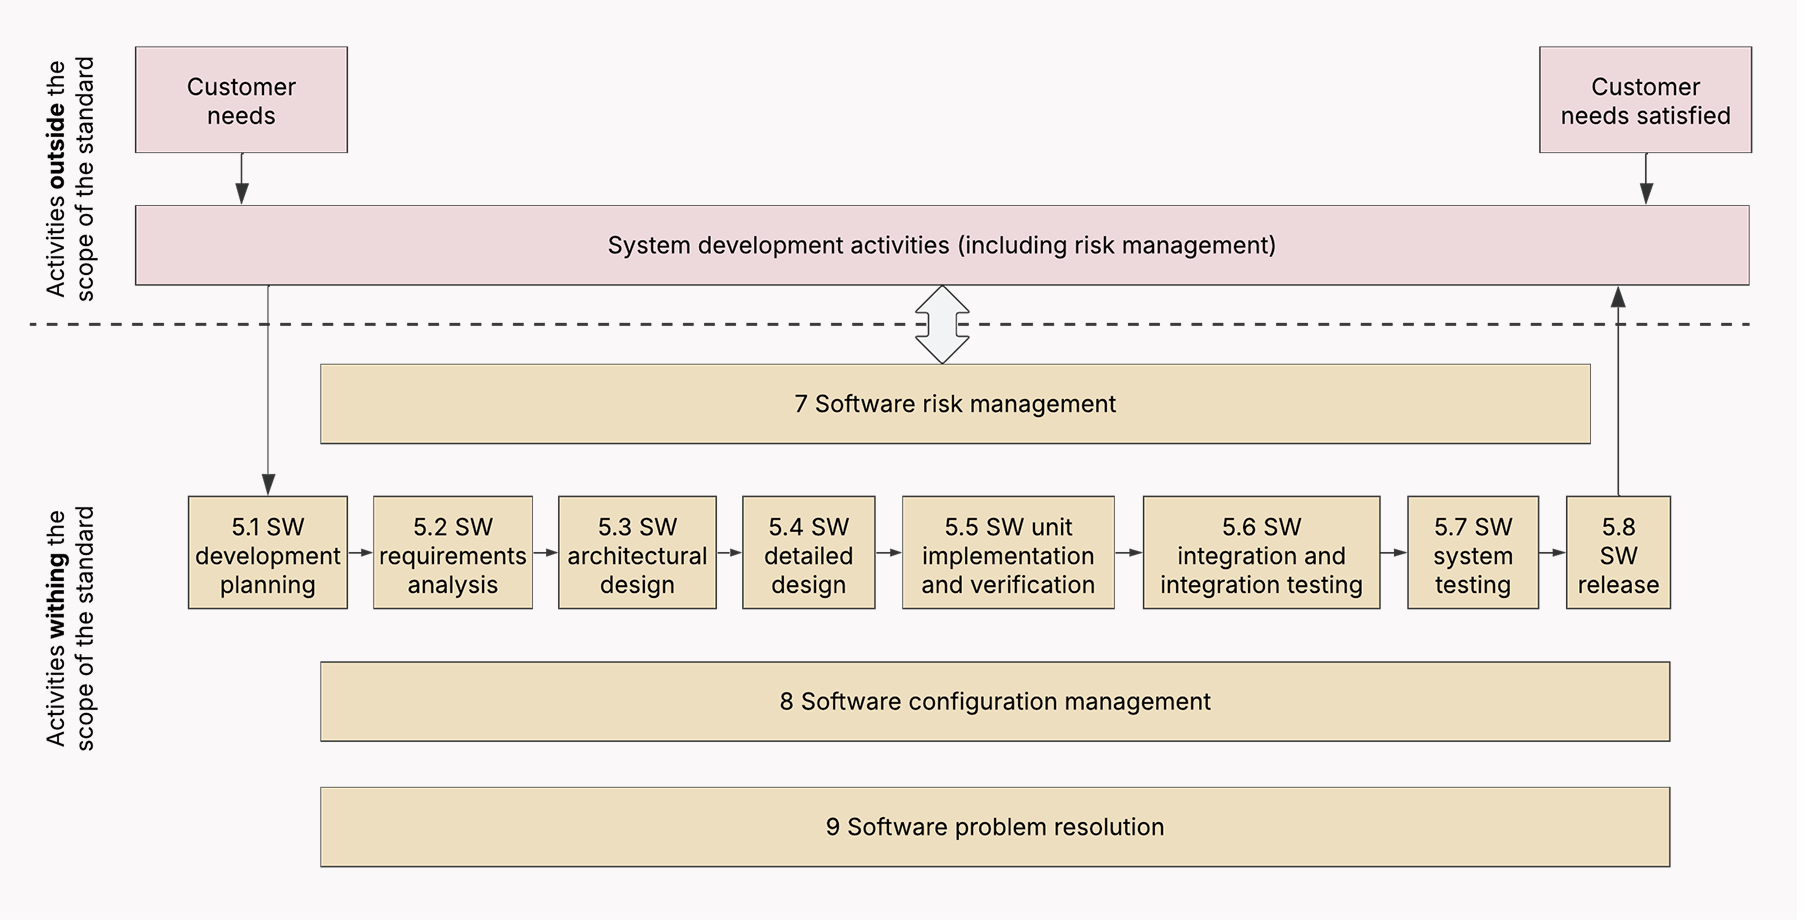Click 5.5 SW unit implementation and verification

[x=1008, y=553]
